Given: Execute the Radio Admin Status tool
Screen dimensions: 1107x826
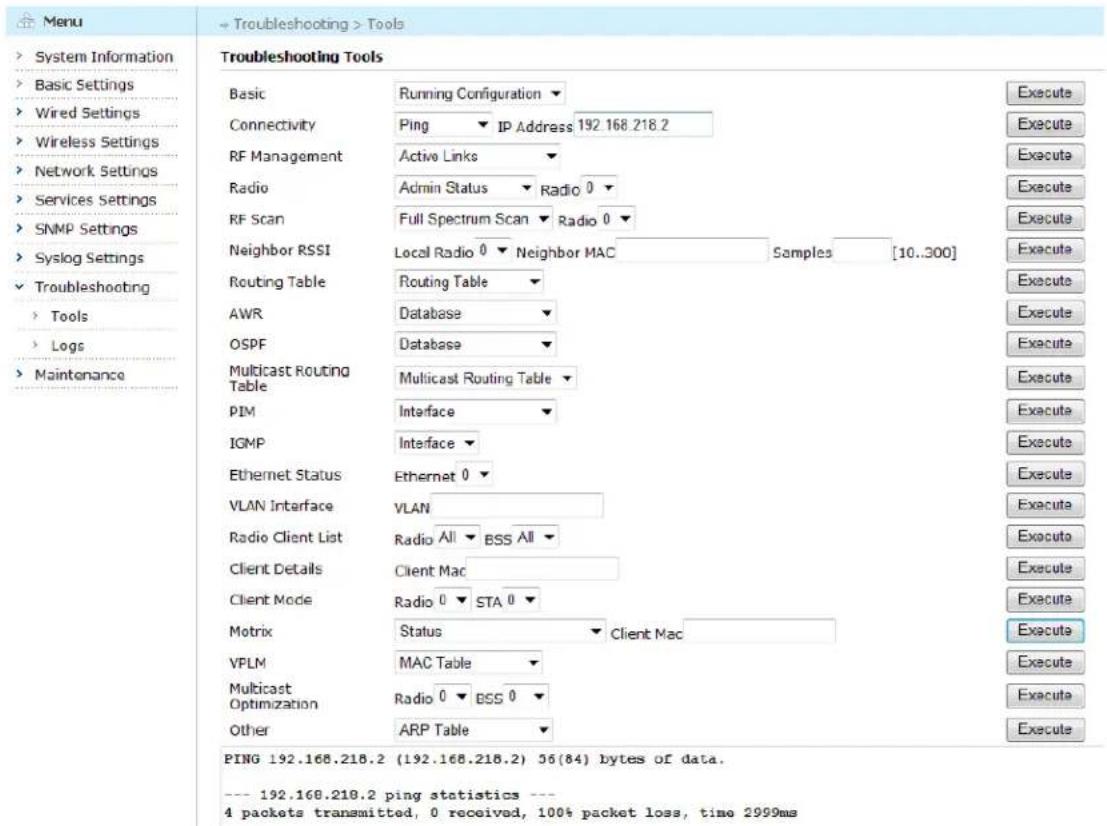Looking at the screenshot, I should tap(1045, 187).
